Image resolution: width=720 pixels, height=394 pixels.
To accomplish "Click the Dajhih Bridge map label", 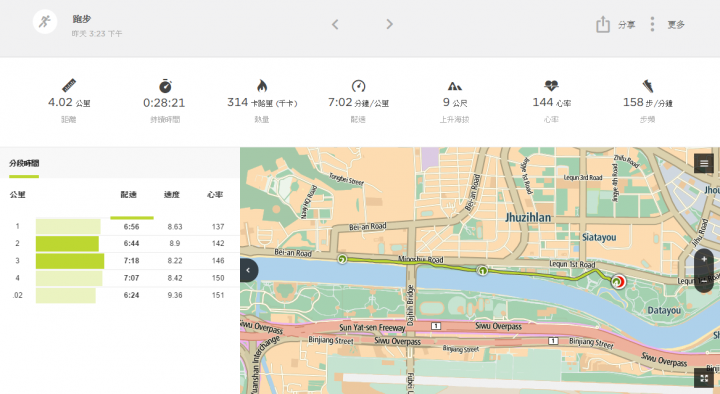I will pyautogui.click(x=411, y=306).
